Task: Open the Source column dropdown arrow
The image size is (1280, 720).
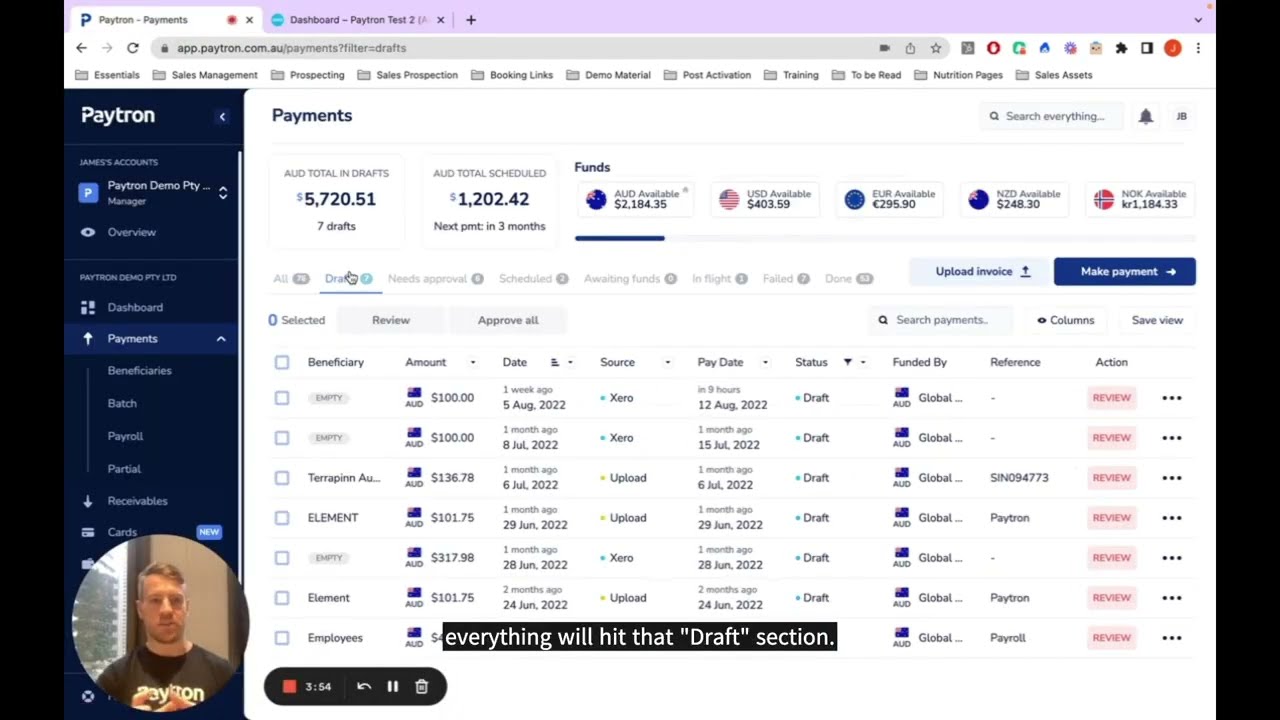Action: click(x=667, y=362)
